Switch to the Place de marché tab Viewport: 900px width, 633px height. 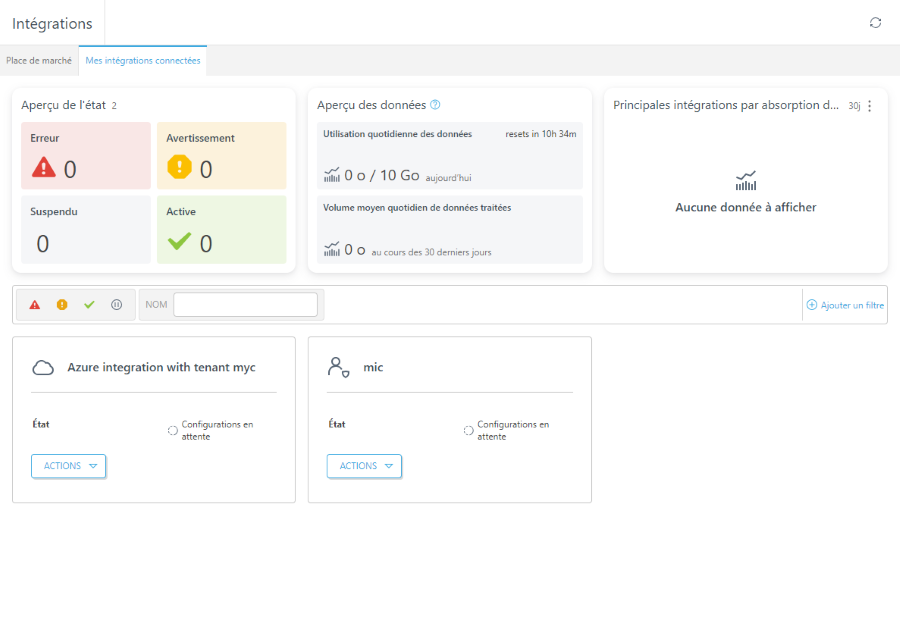coord(39,61)
